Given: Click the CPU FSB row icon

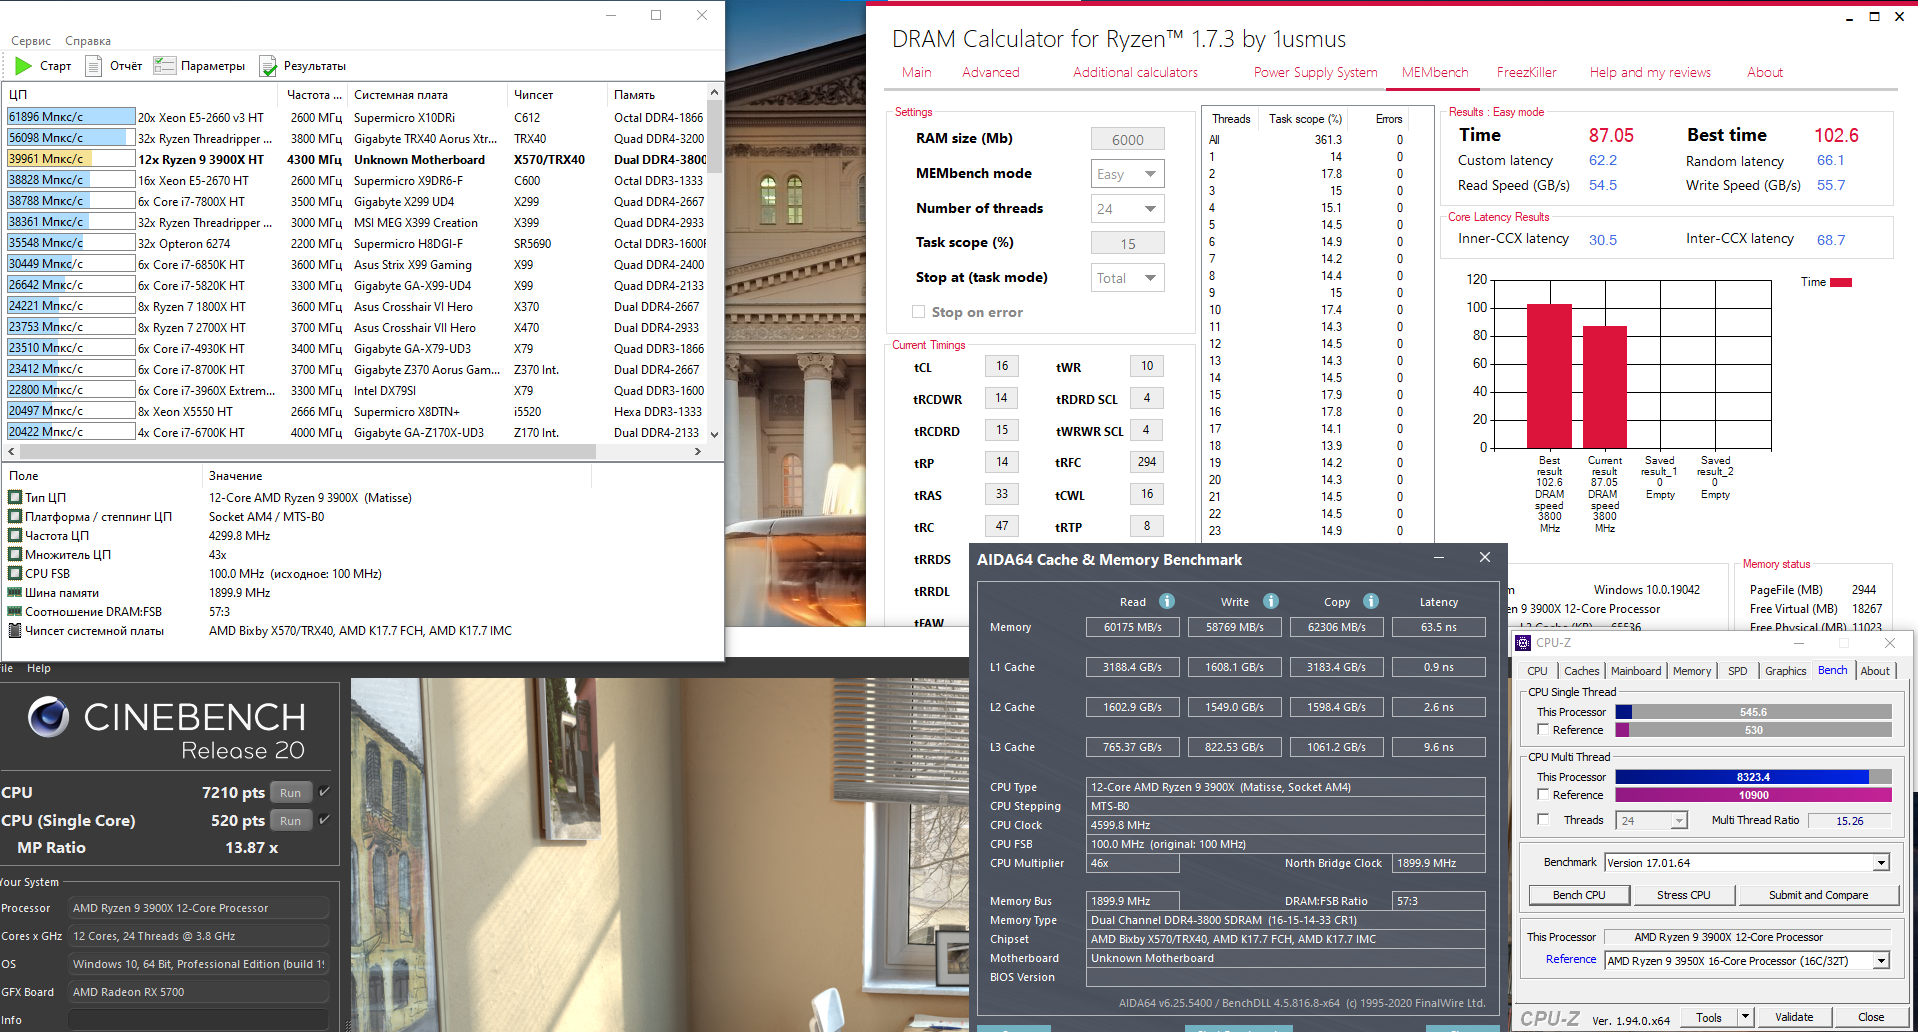Looking at the screenshot, I should click(x=15, y=573).
